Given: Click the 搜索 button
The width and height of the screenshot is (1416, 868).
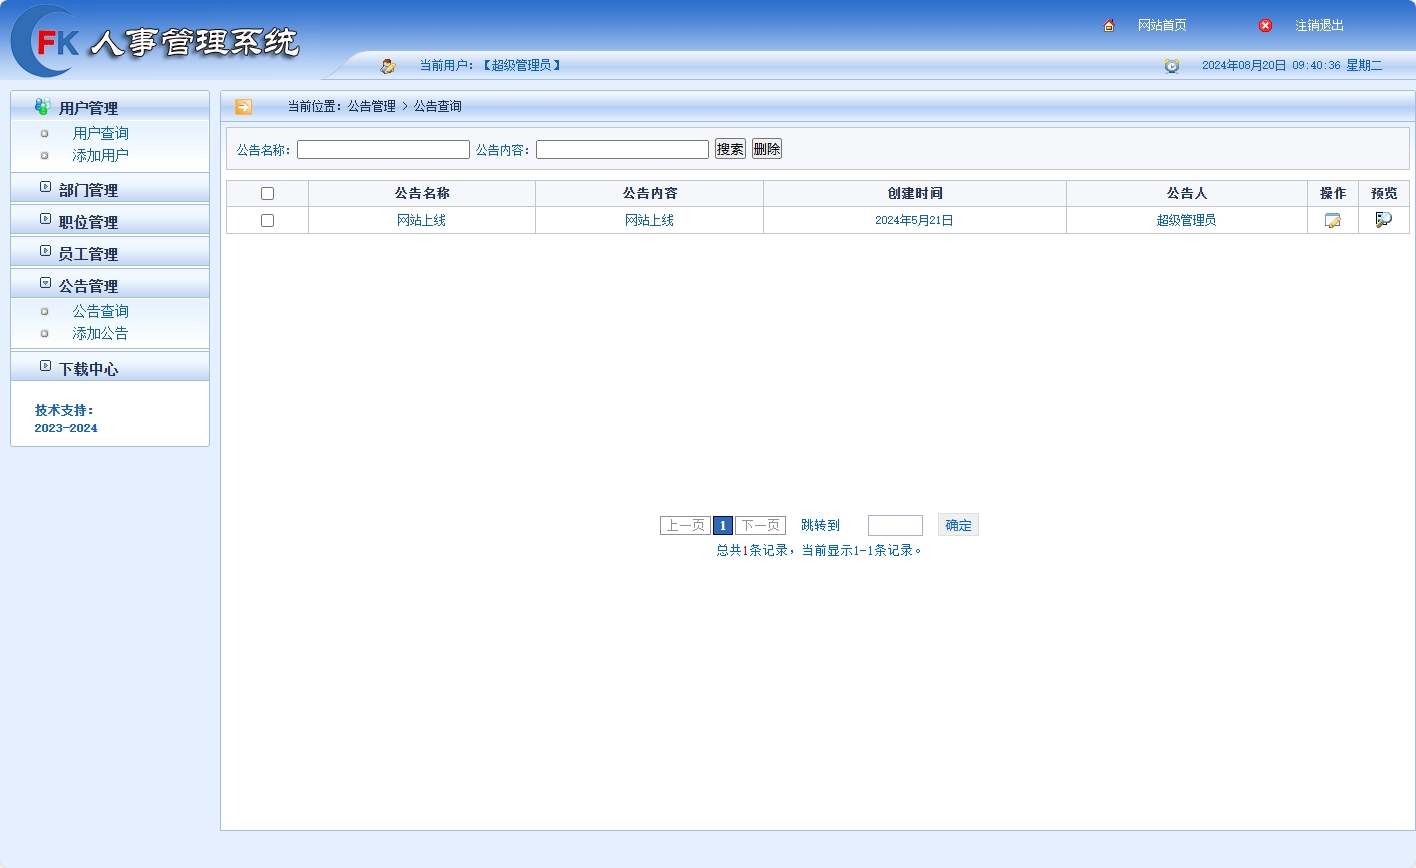Looking at the screenshot, I should [x=729, y=148].
